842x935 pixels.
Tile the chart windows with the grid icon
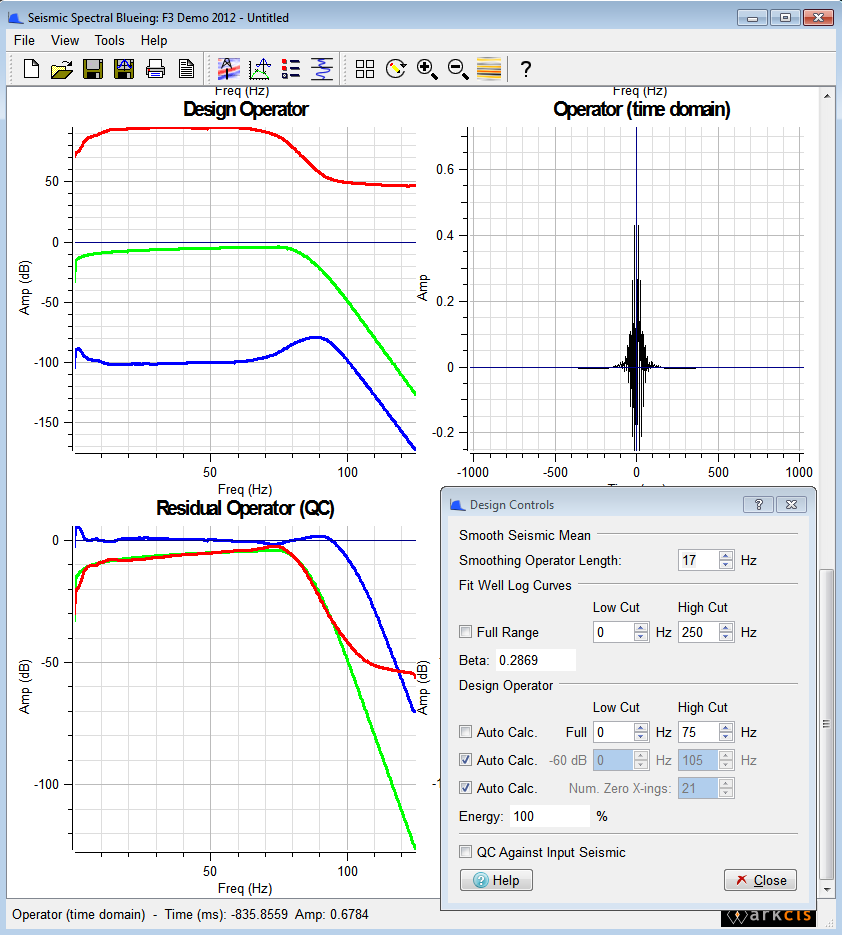[x=365, y=69]
